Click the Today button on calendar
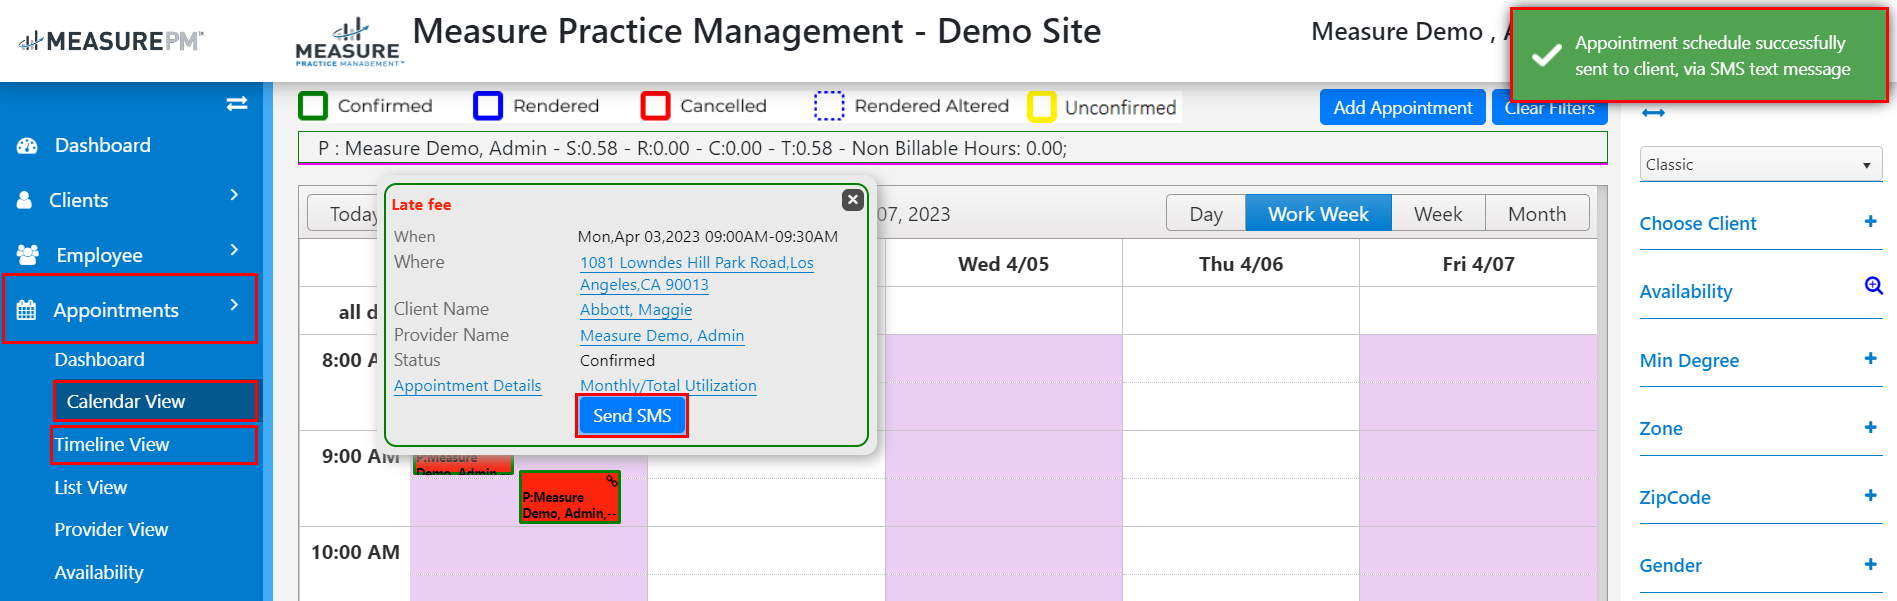This screenshot has width=1897, height=601. (345, 214)
